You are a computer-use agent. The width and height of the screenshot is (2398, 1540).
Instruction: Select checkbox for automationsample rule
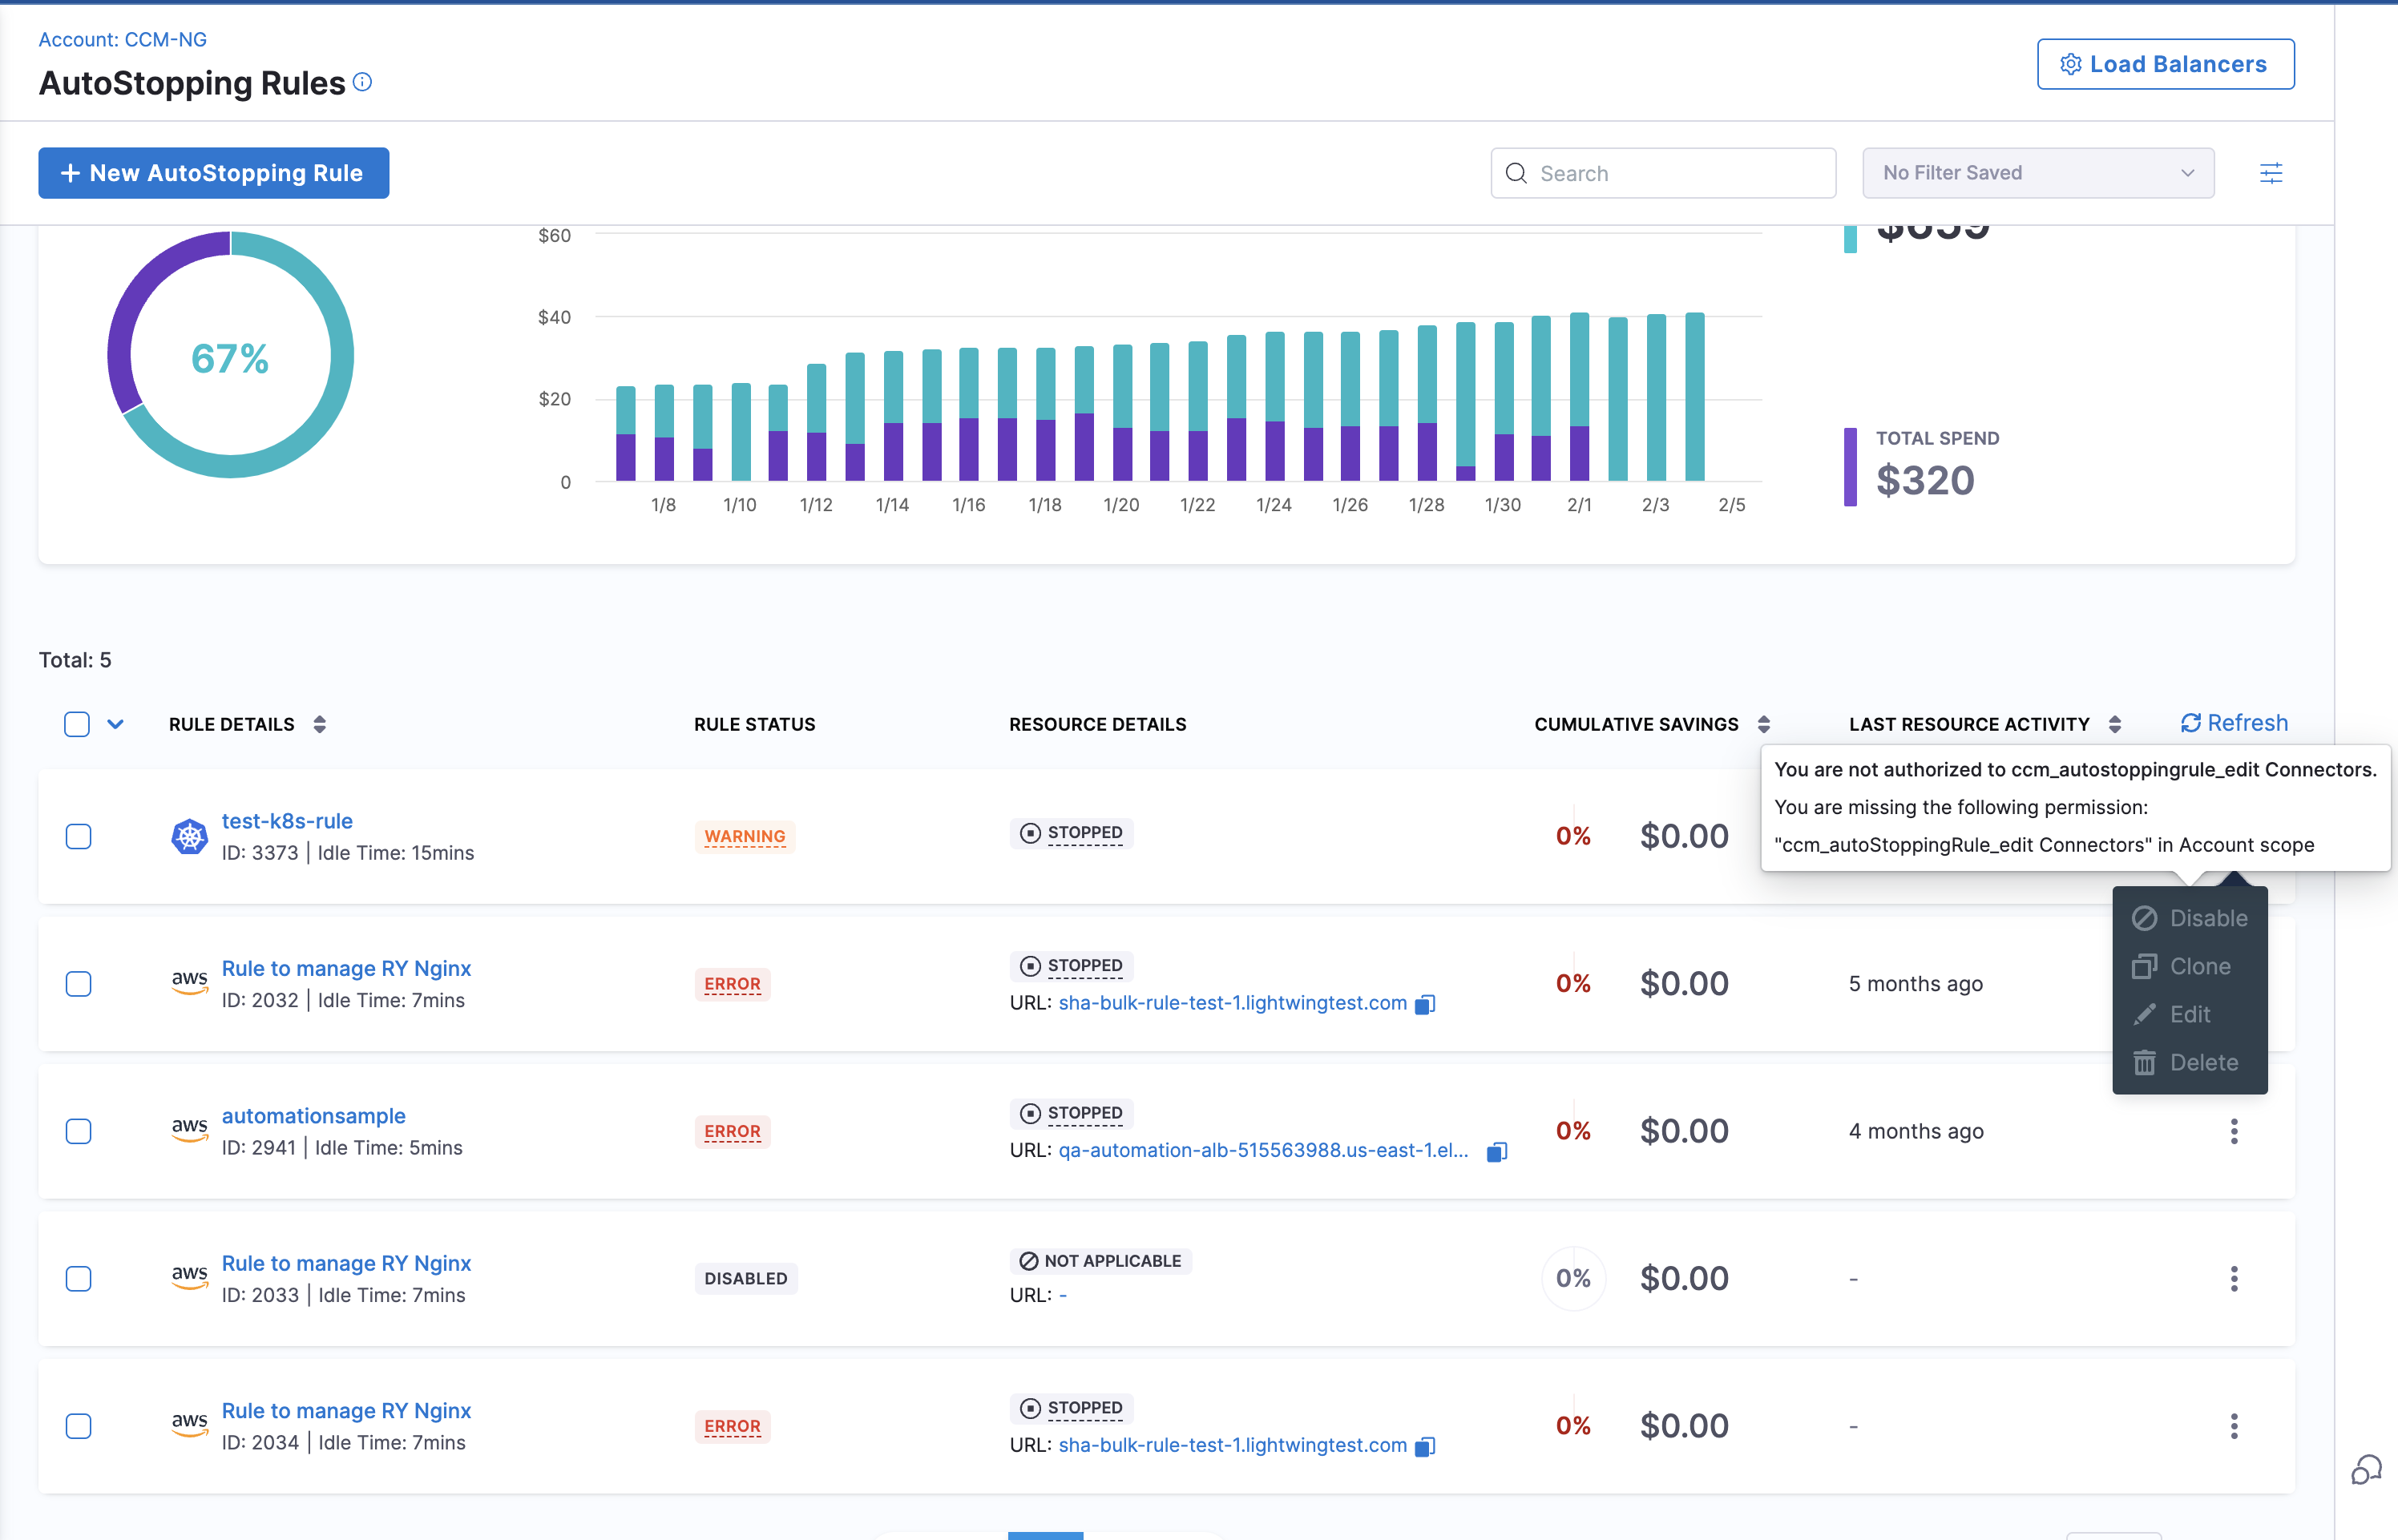pyautogui.click(x=78, y=1131)
